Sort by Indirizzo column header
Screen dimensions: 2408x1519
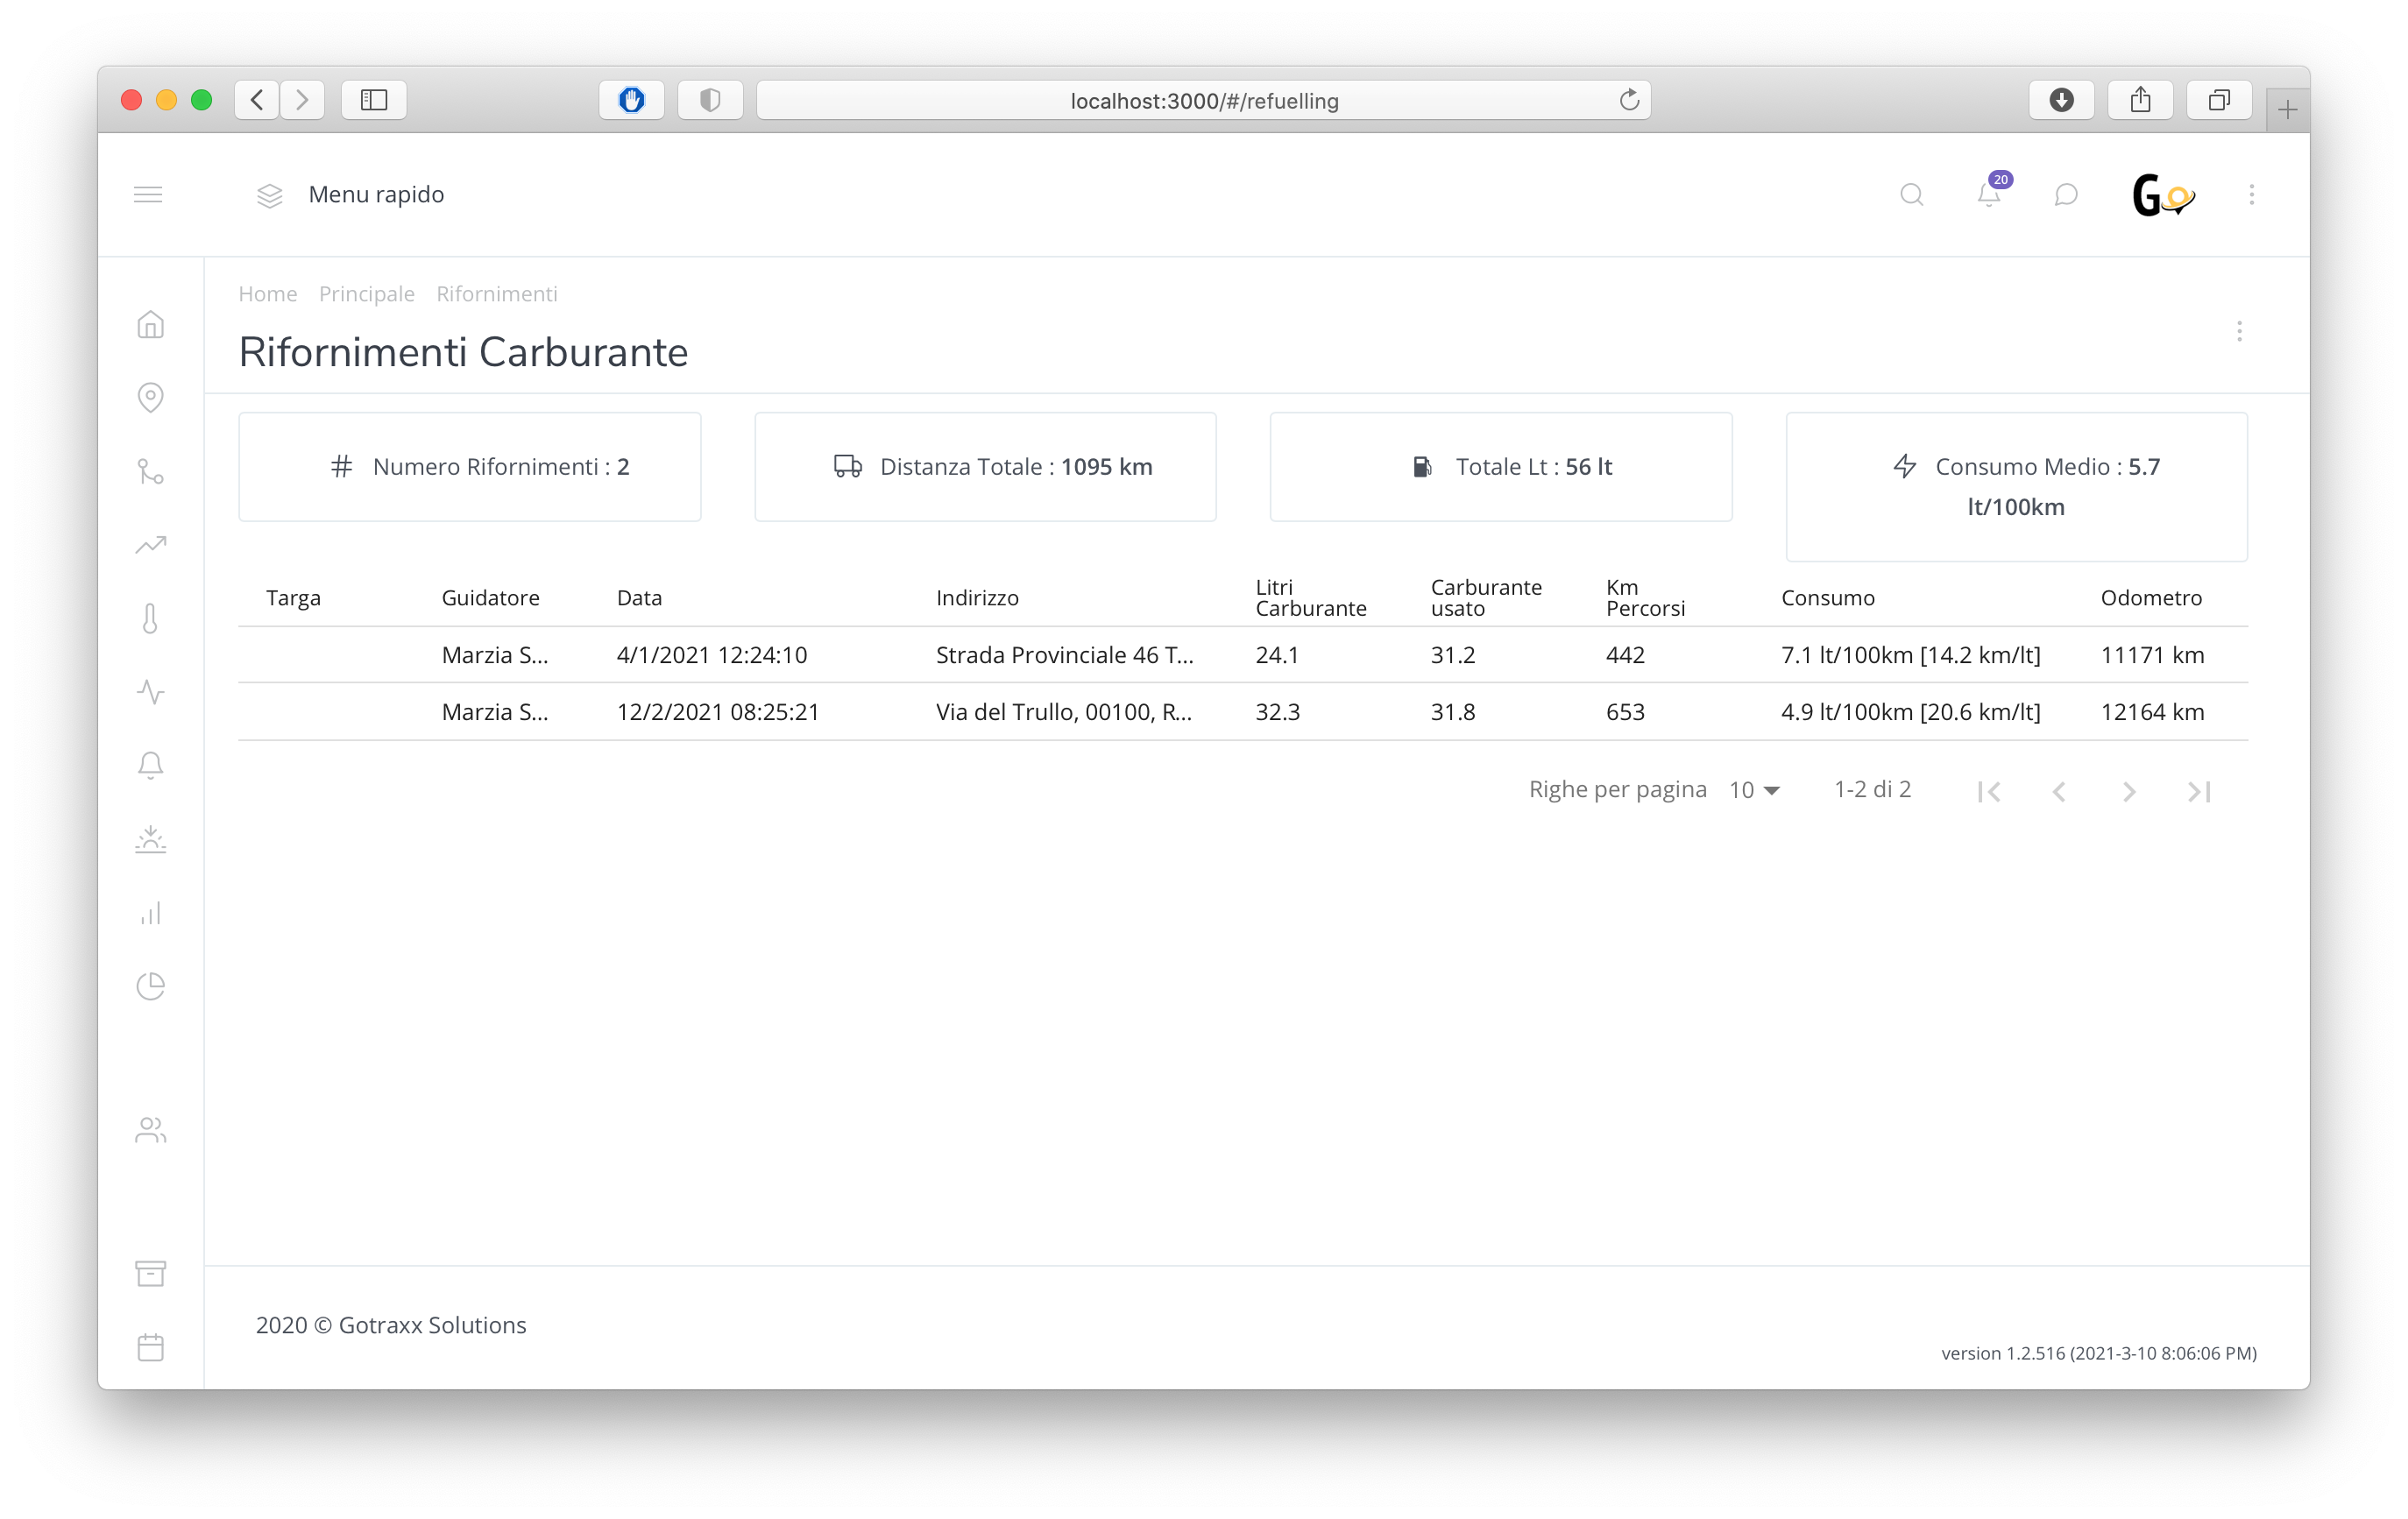point(977,598)
